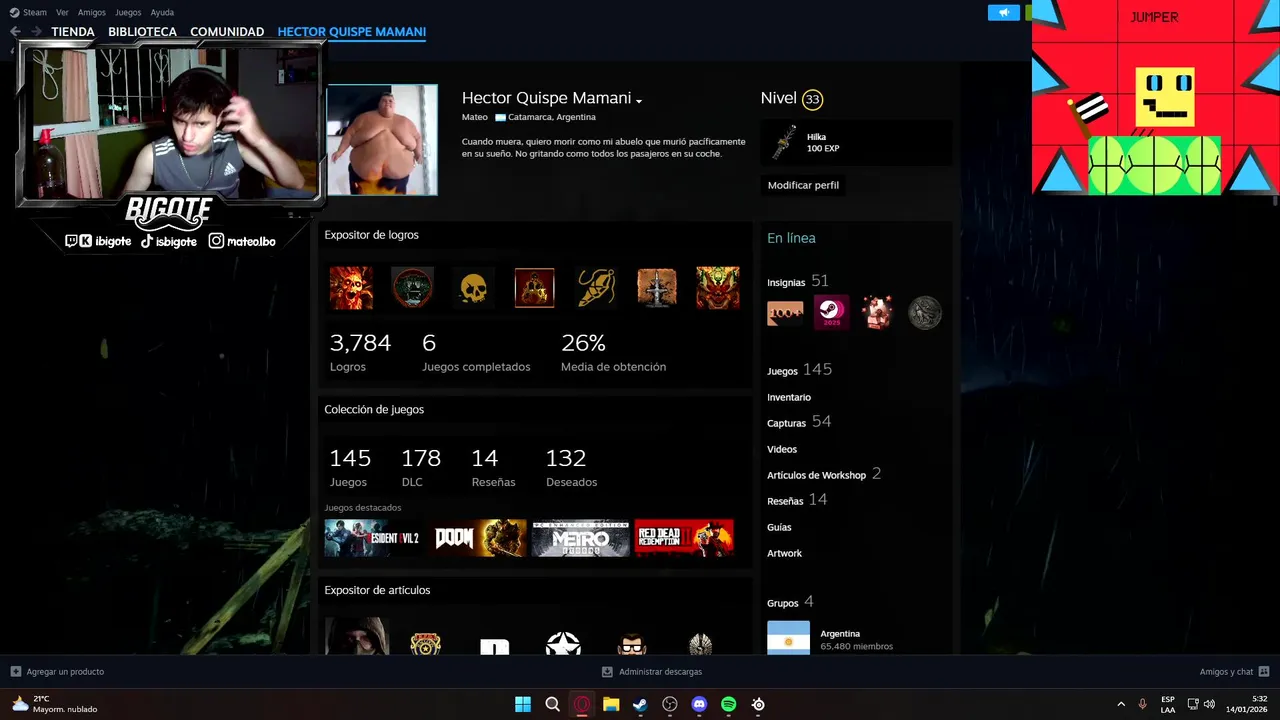
Task: Open the silver coin badge
Action: click(x=925, y=313)
